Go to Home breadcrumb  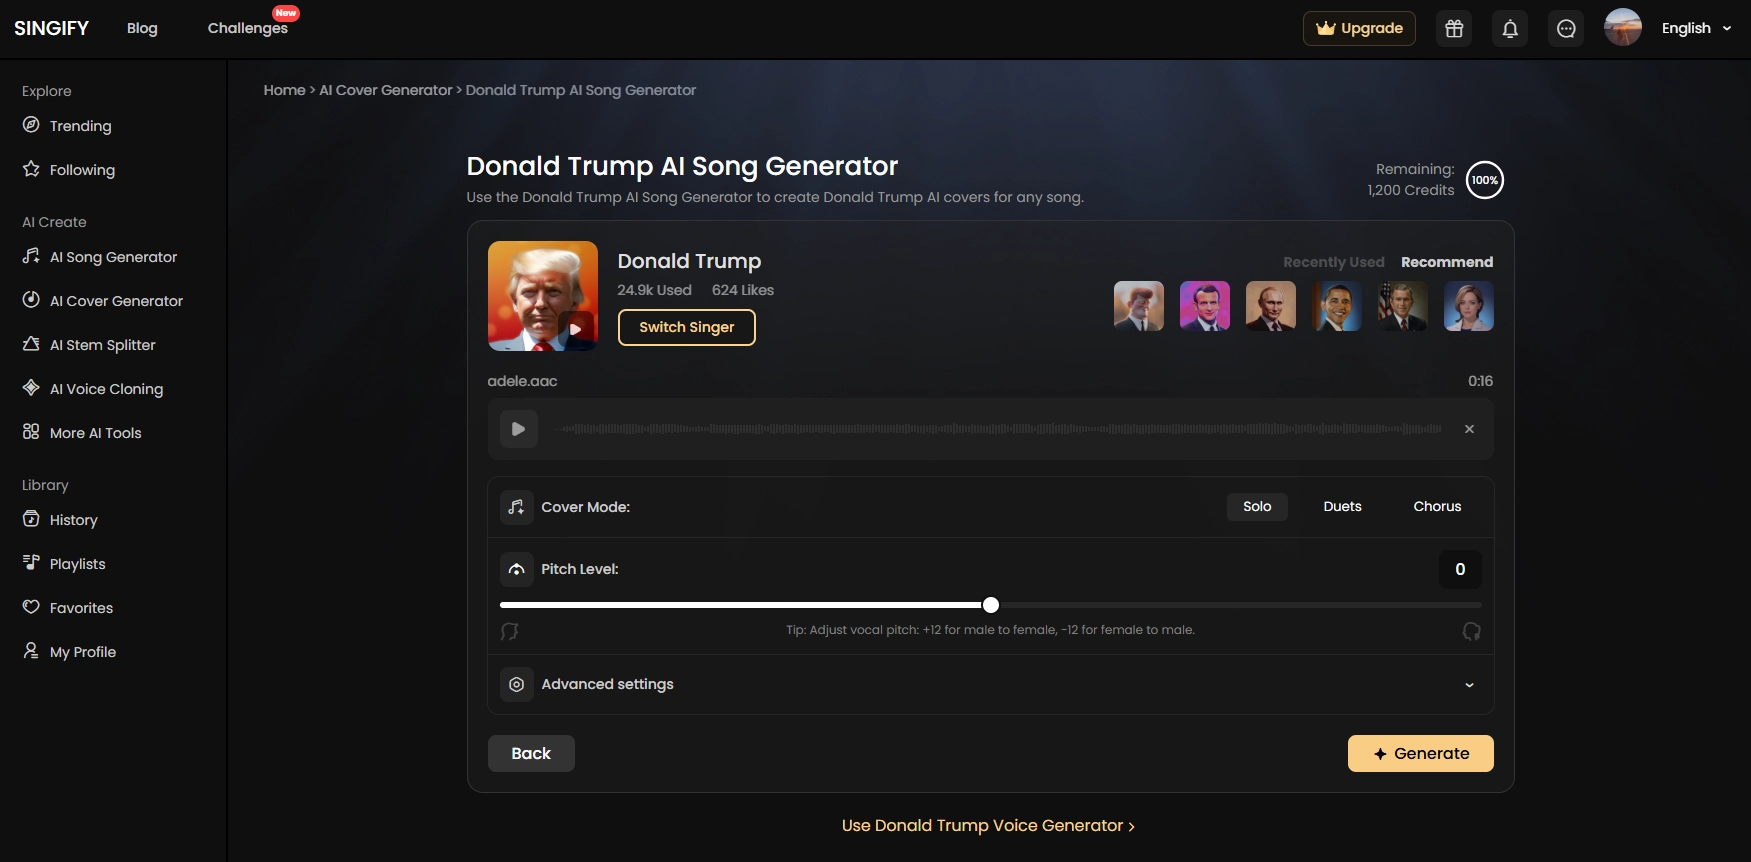(285, 90)
